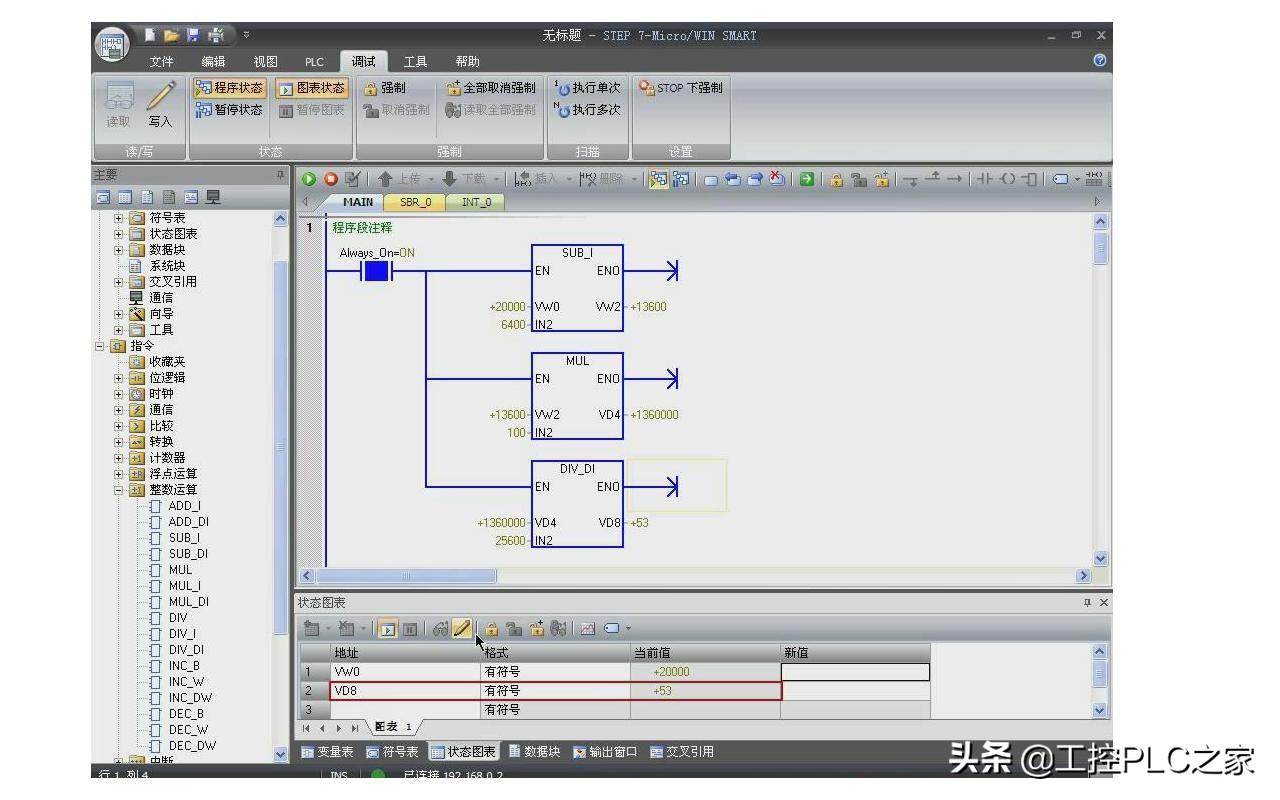Click the force lock icon in status chart toolbar
The height and width of the screenshot is (800, 1280).
(x=492, y=628)
